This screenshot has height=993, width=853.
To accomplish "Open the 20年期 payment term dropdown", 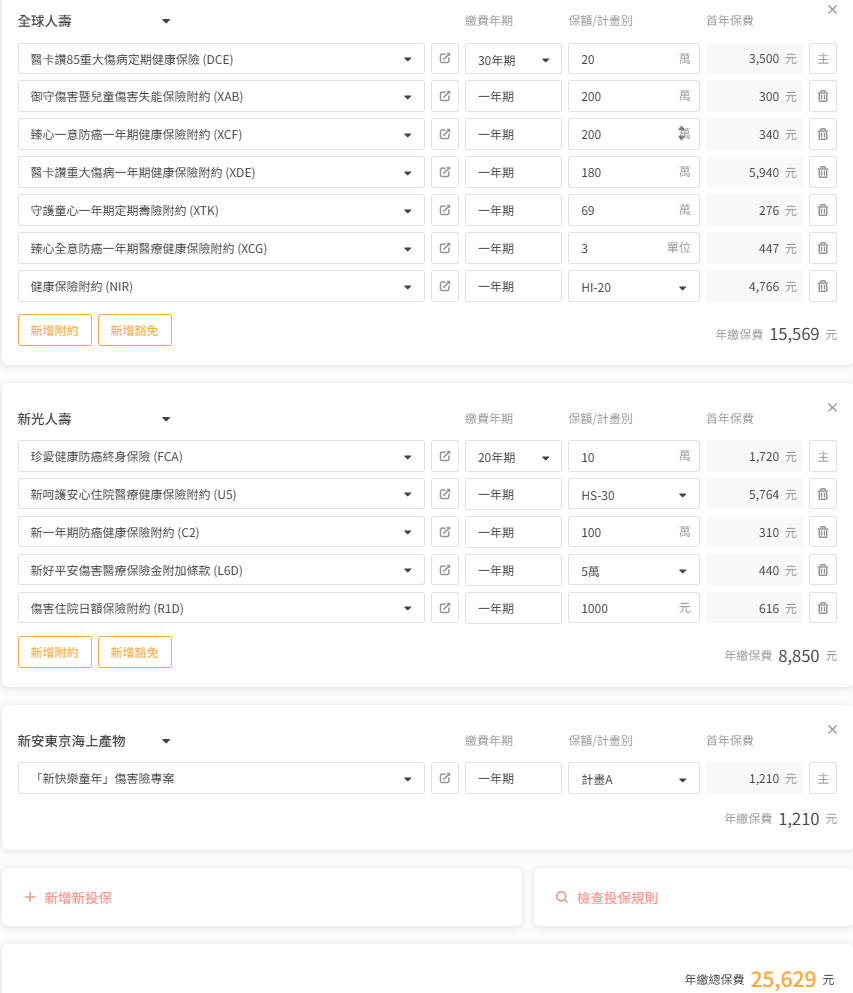I will [x=513, y=457].
